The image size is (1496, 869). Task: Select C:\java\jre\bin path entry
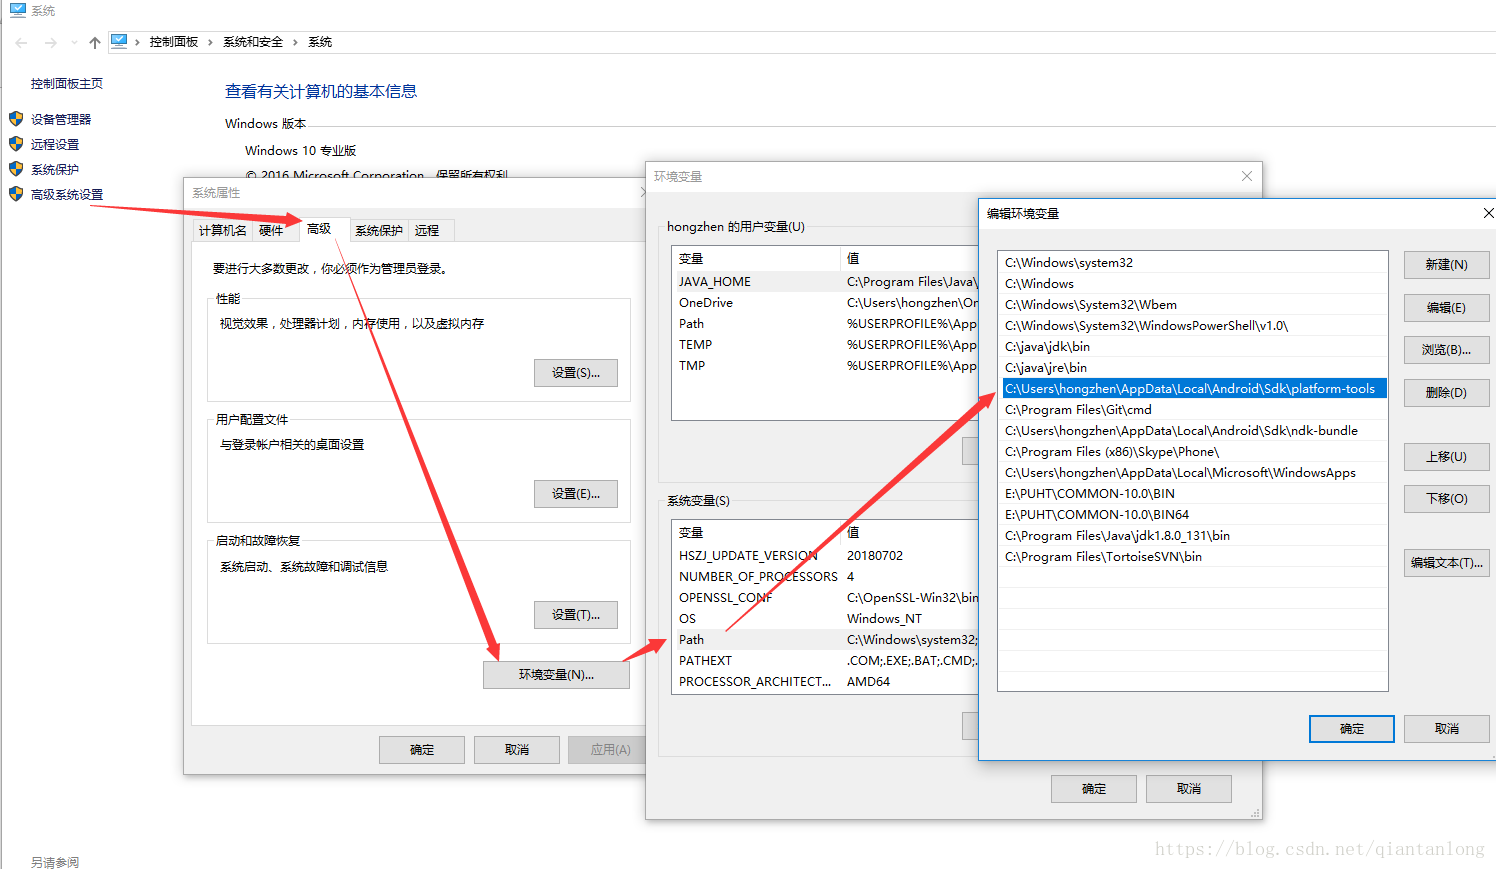[1193, 368]
